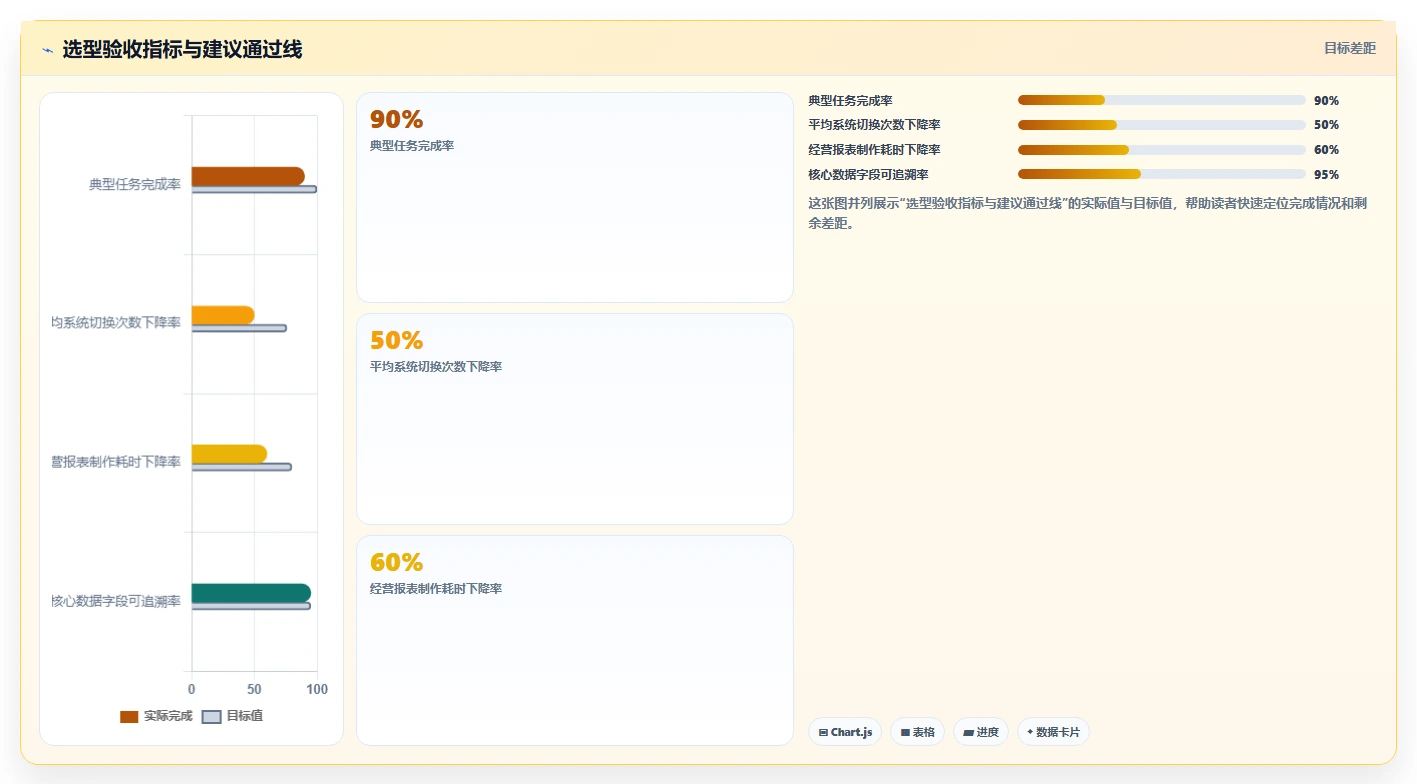The width and height of the screenshot is (1417, 784).
Task: Click the header title 选型验收指标与建议通过线
Action: pyautogui.click(x=182, y=49)
